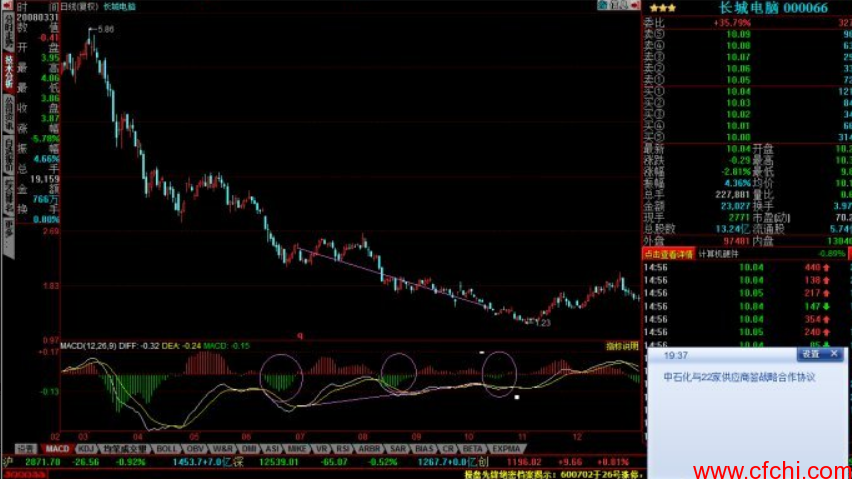
Task: Open the 中石化与22家供应商 news headline
Action: tap(739, 377)
